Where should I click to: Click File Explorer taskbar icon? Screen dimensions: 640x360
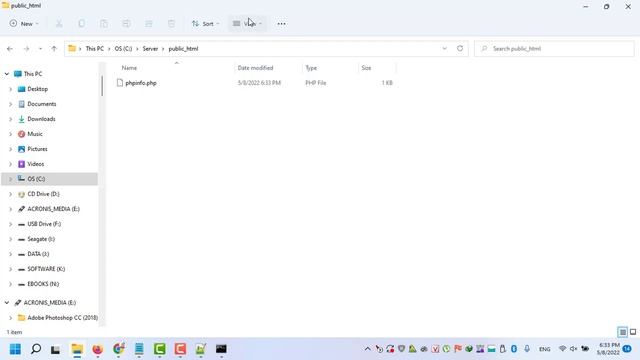point(77,349)
